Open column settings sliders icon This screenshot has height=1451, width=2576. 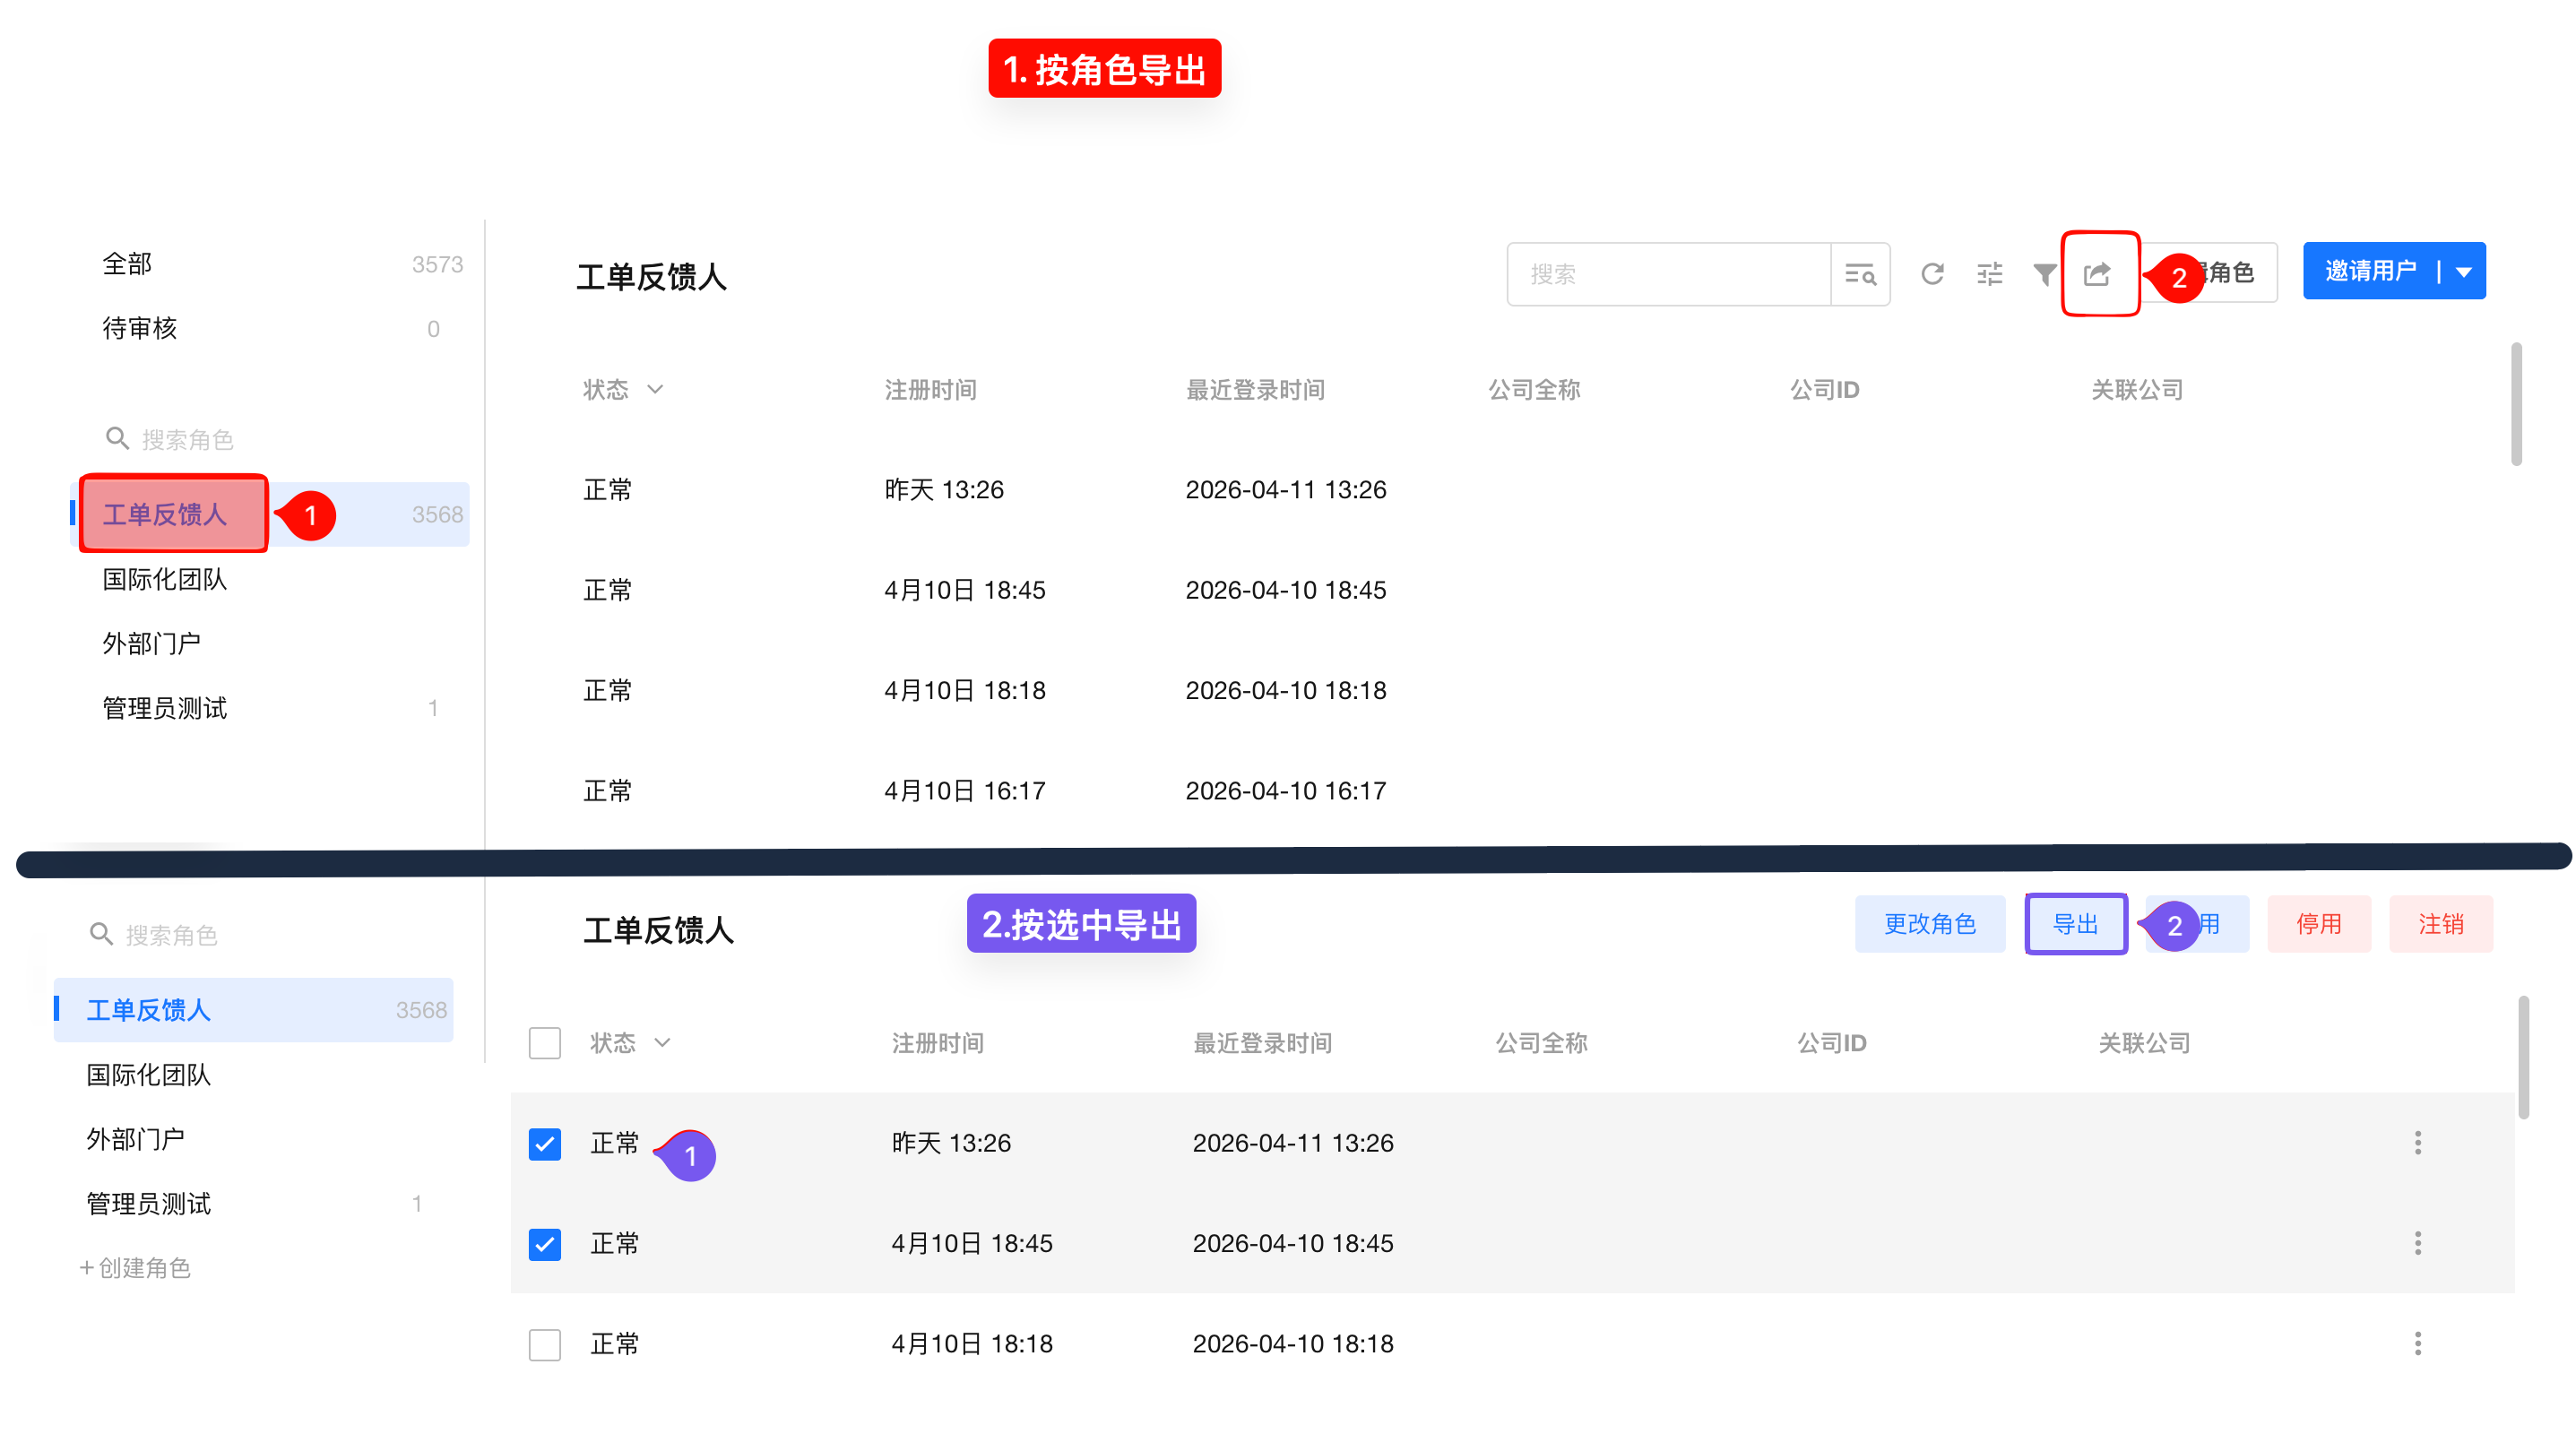pyautogui.click(x=1989, y=274)
